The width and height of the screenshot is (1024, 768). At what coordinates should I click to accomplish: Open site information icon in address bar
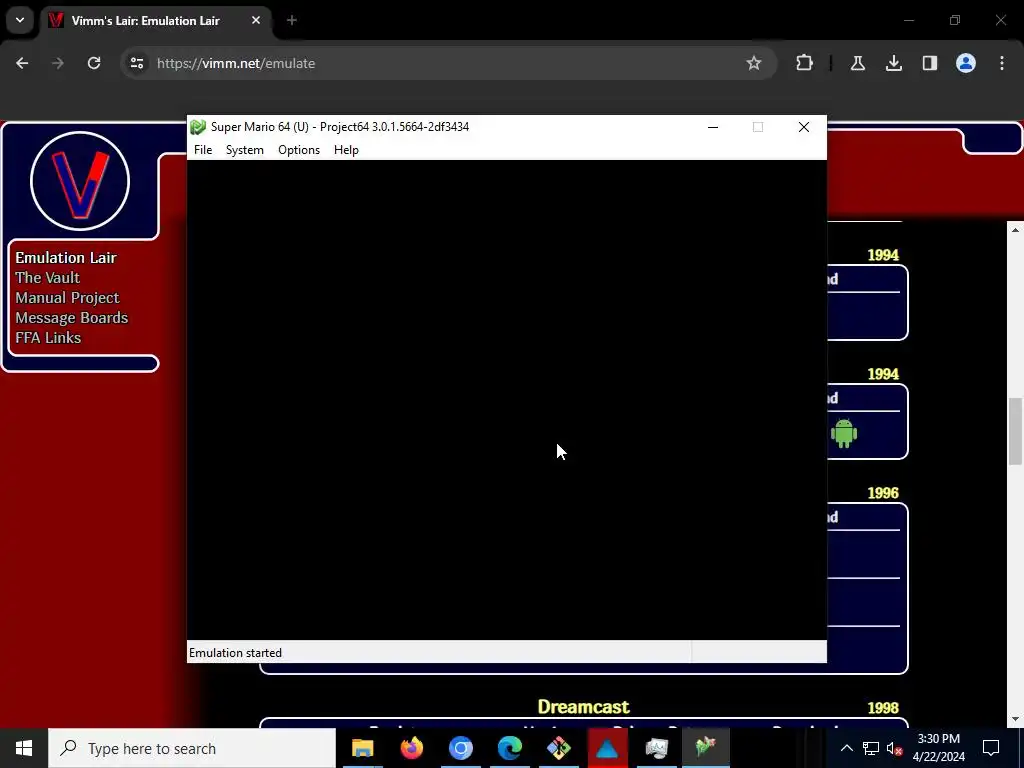(136, 63)
